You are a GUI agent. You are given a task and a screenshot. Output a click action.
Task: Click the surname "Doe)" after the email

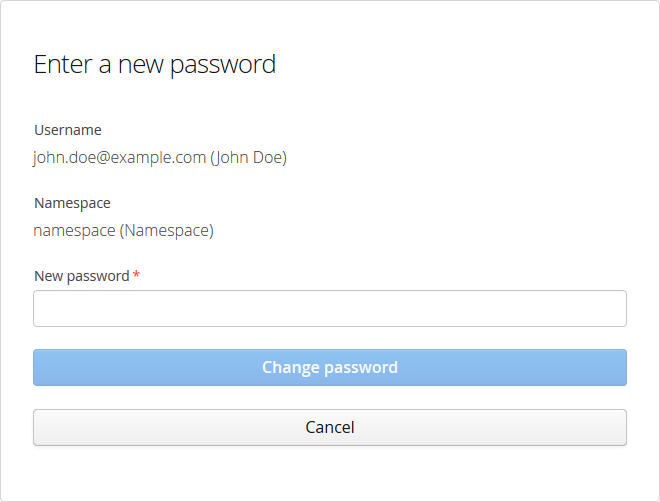269,158
